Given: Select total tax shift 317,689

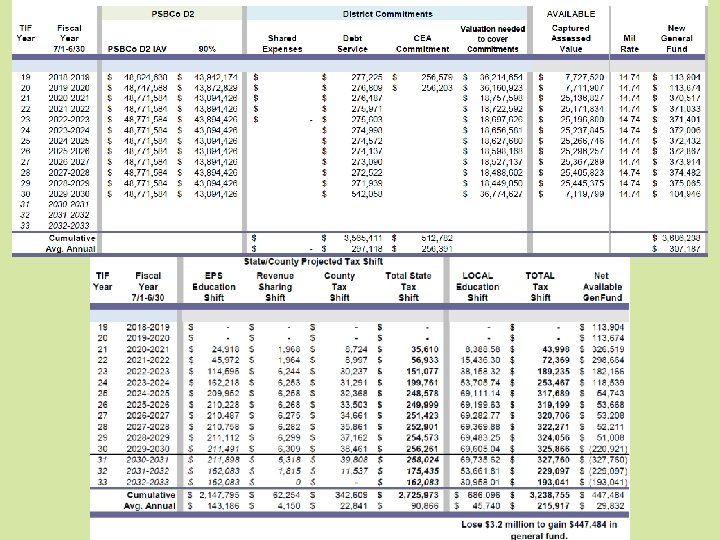Looking at the screenshot, I should pos(553,394).
